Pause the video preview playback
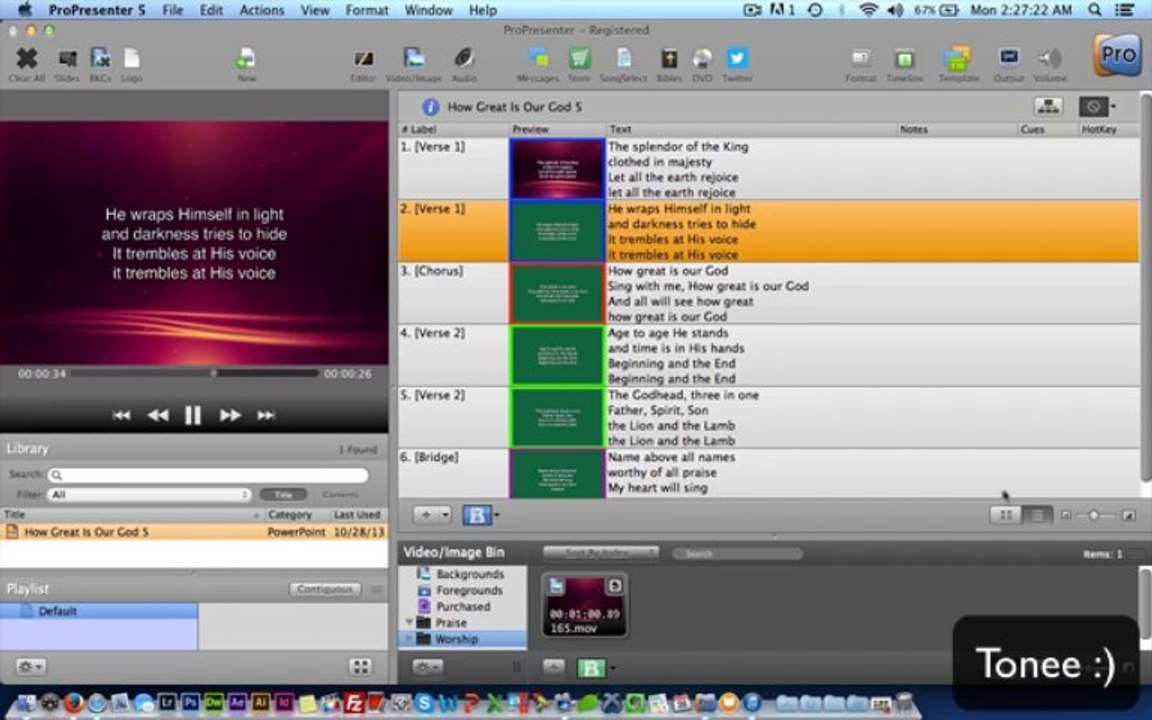1152x720 pixels. pos(192,415)
